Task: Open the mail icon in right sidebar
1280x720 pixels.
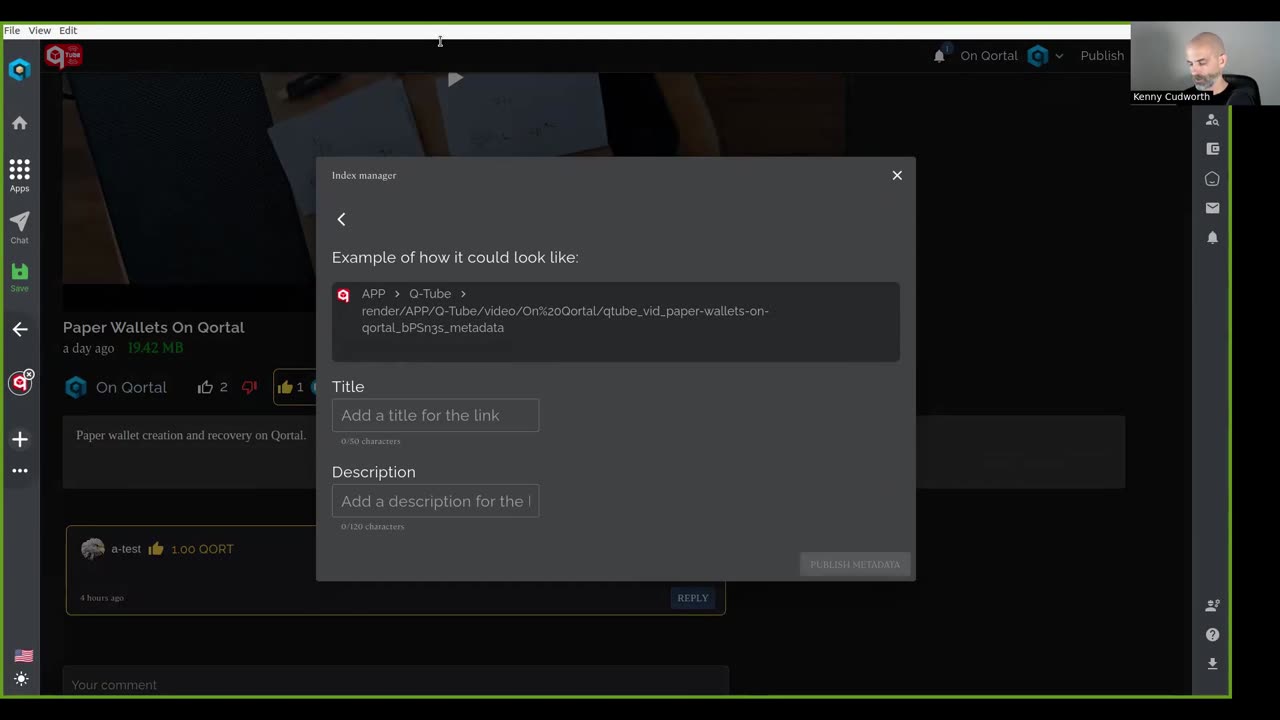Action: 1212,208
